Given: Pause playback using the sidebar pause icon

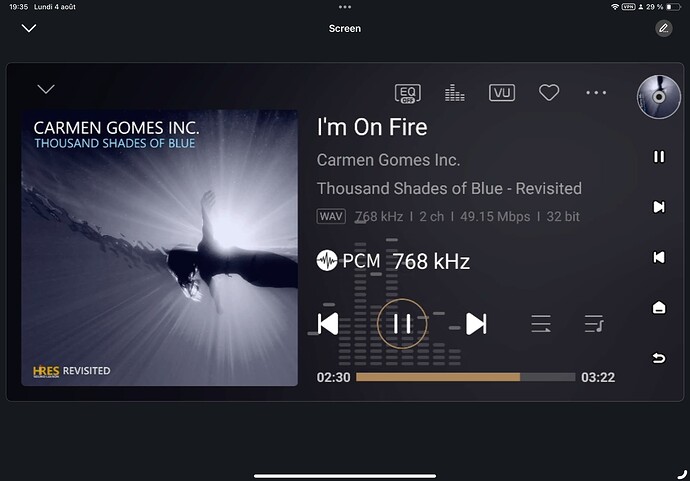Looking at the screenshot, I should (x=659, y=157).
